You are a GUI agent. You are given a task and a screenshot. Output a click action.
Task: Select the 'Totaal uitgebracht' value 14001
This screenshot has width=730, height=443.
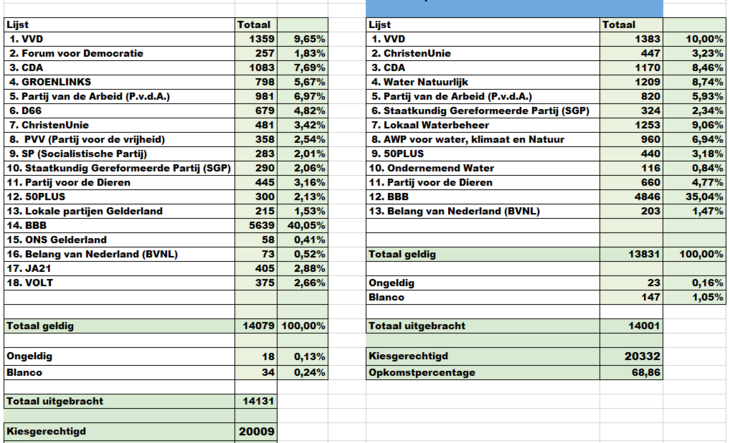[x=631, y=326]
